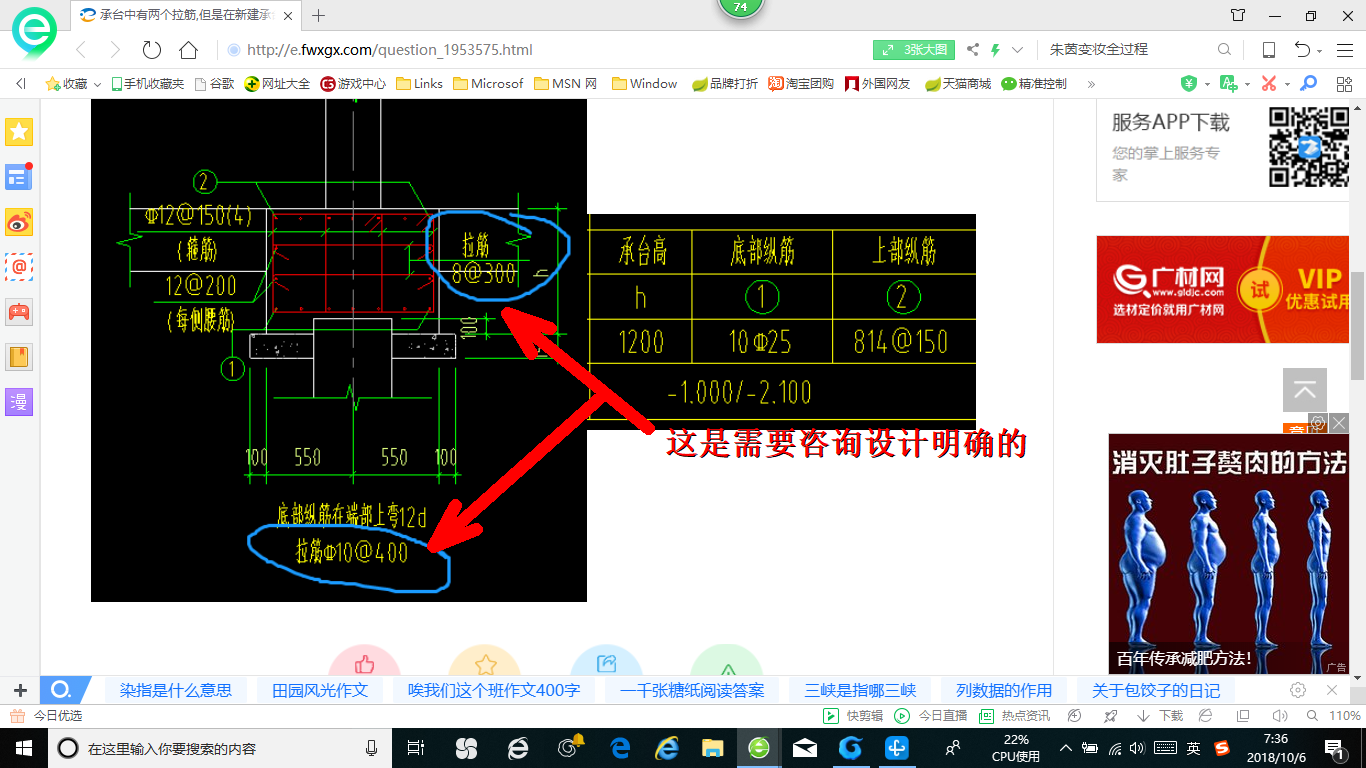Screen dimensions: 1366x768
Task: Expand the hidden bookmarks » chevron
Action: point(1091,84)
